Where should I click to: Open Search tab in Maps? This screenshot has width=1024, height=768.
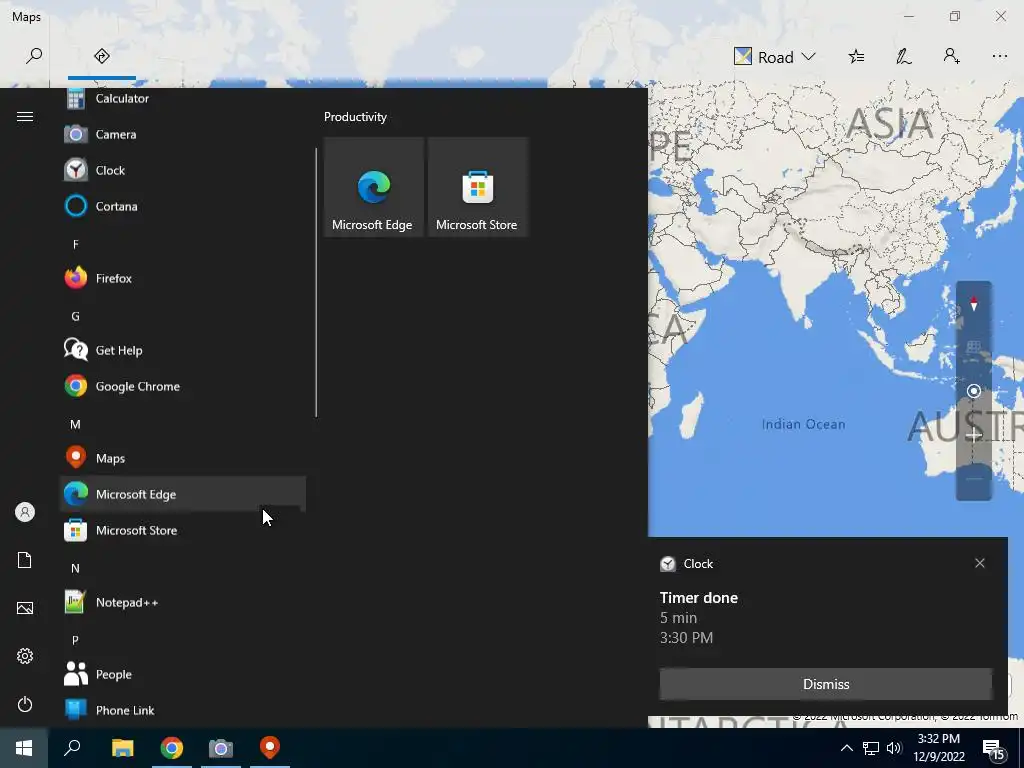pos(34,56)
